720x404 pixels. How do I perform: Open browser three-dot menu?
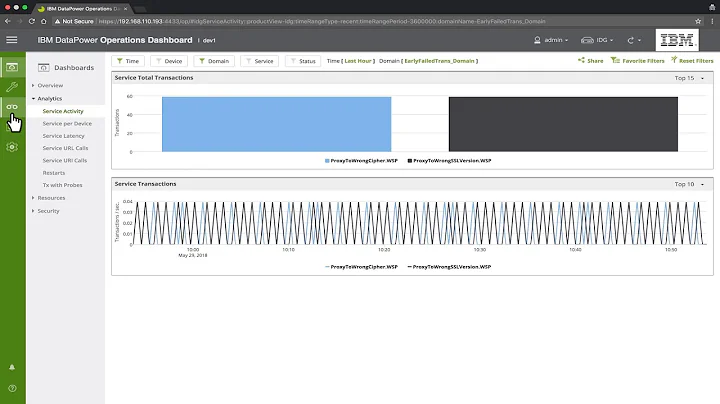tap(712, 21)
